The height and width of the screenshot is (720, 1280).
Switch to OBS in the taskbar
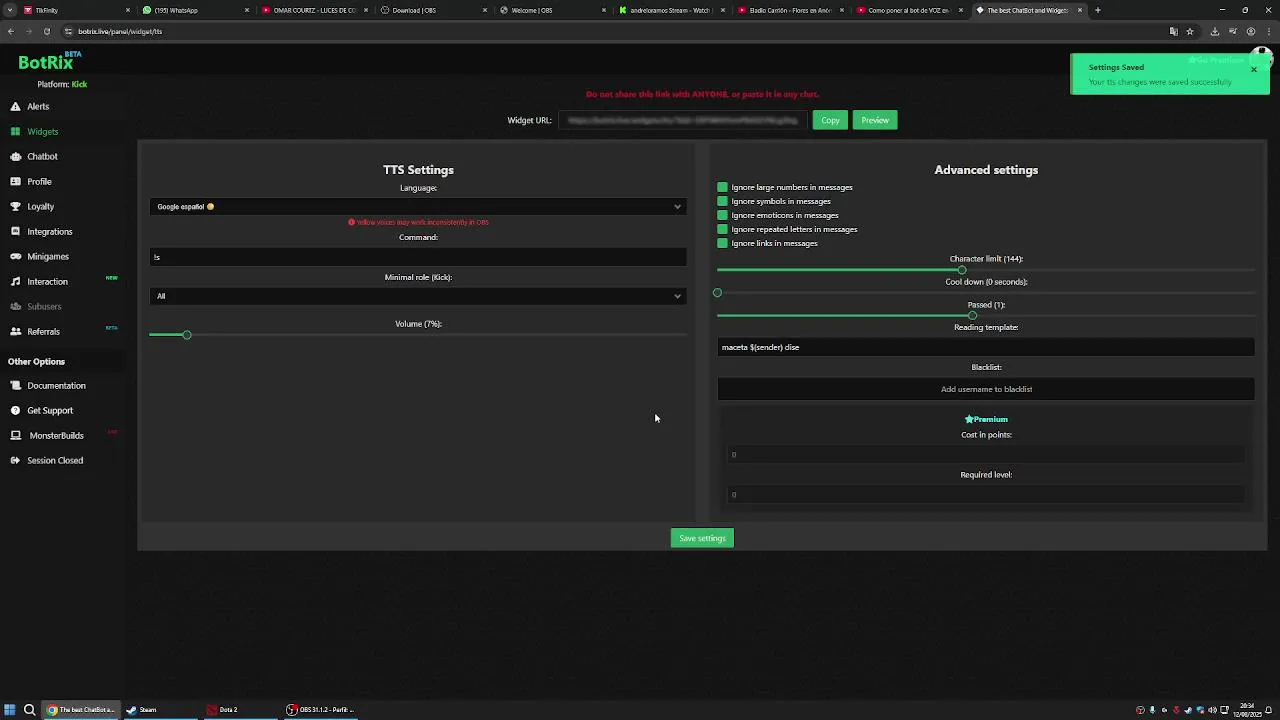(x=320, y=710)
